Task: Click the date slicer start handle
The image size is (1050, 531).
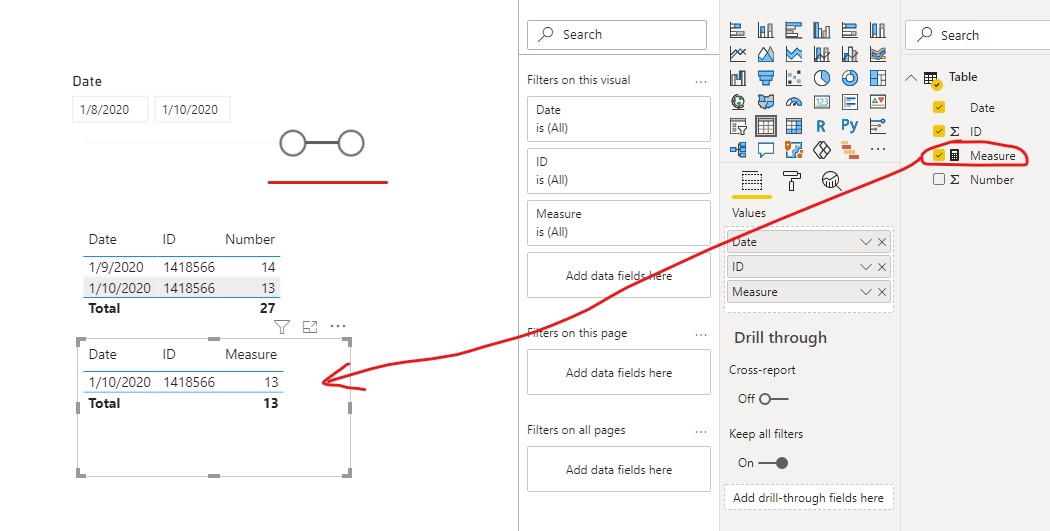Action: point(293,143)
